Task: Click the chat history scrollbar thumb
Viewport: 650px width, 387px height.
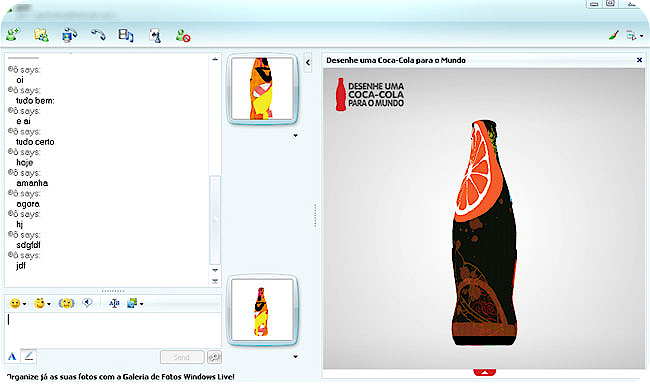Action: coord(215,220)
